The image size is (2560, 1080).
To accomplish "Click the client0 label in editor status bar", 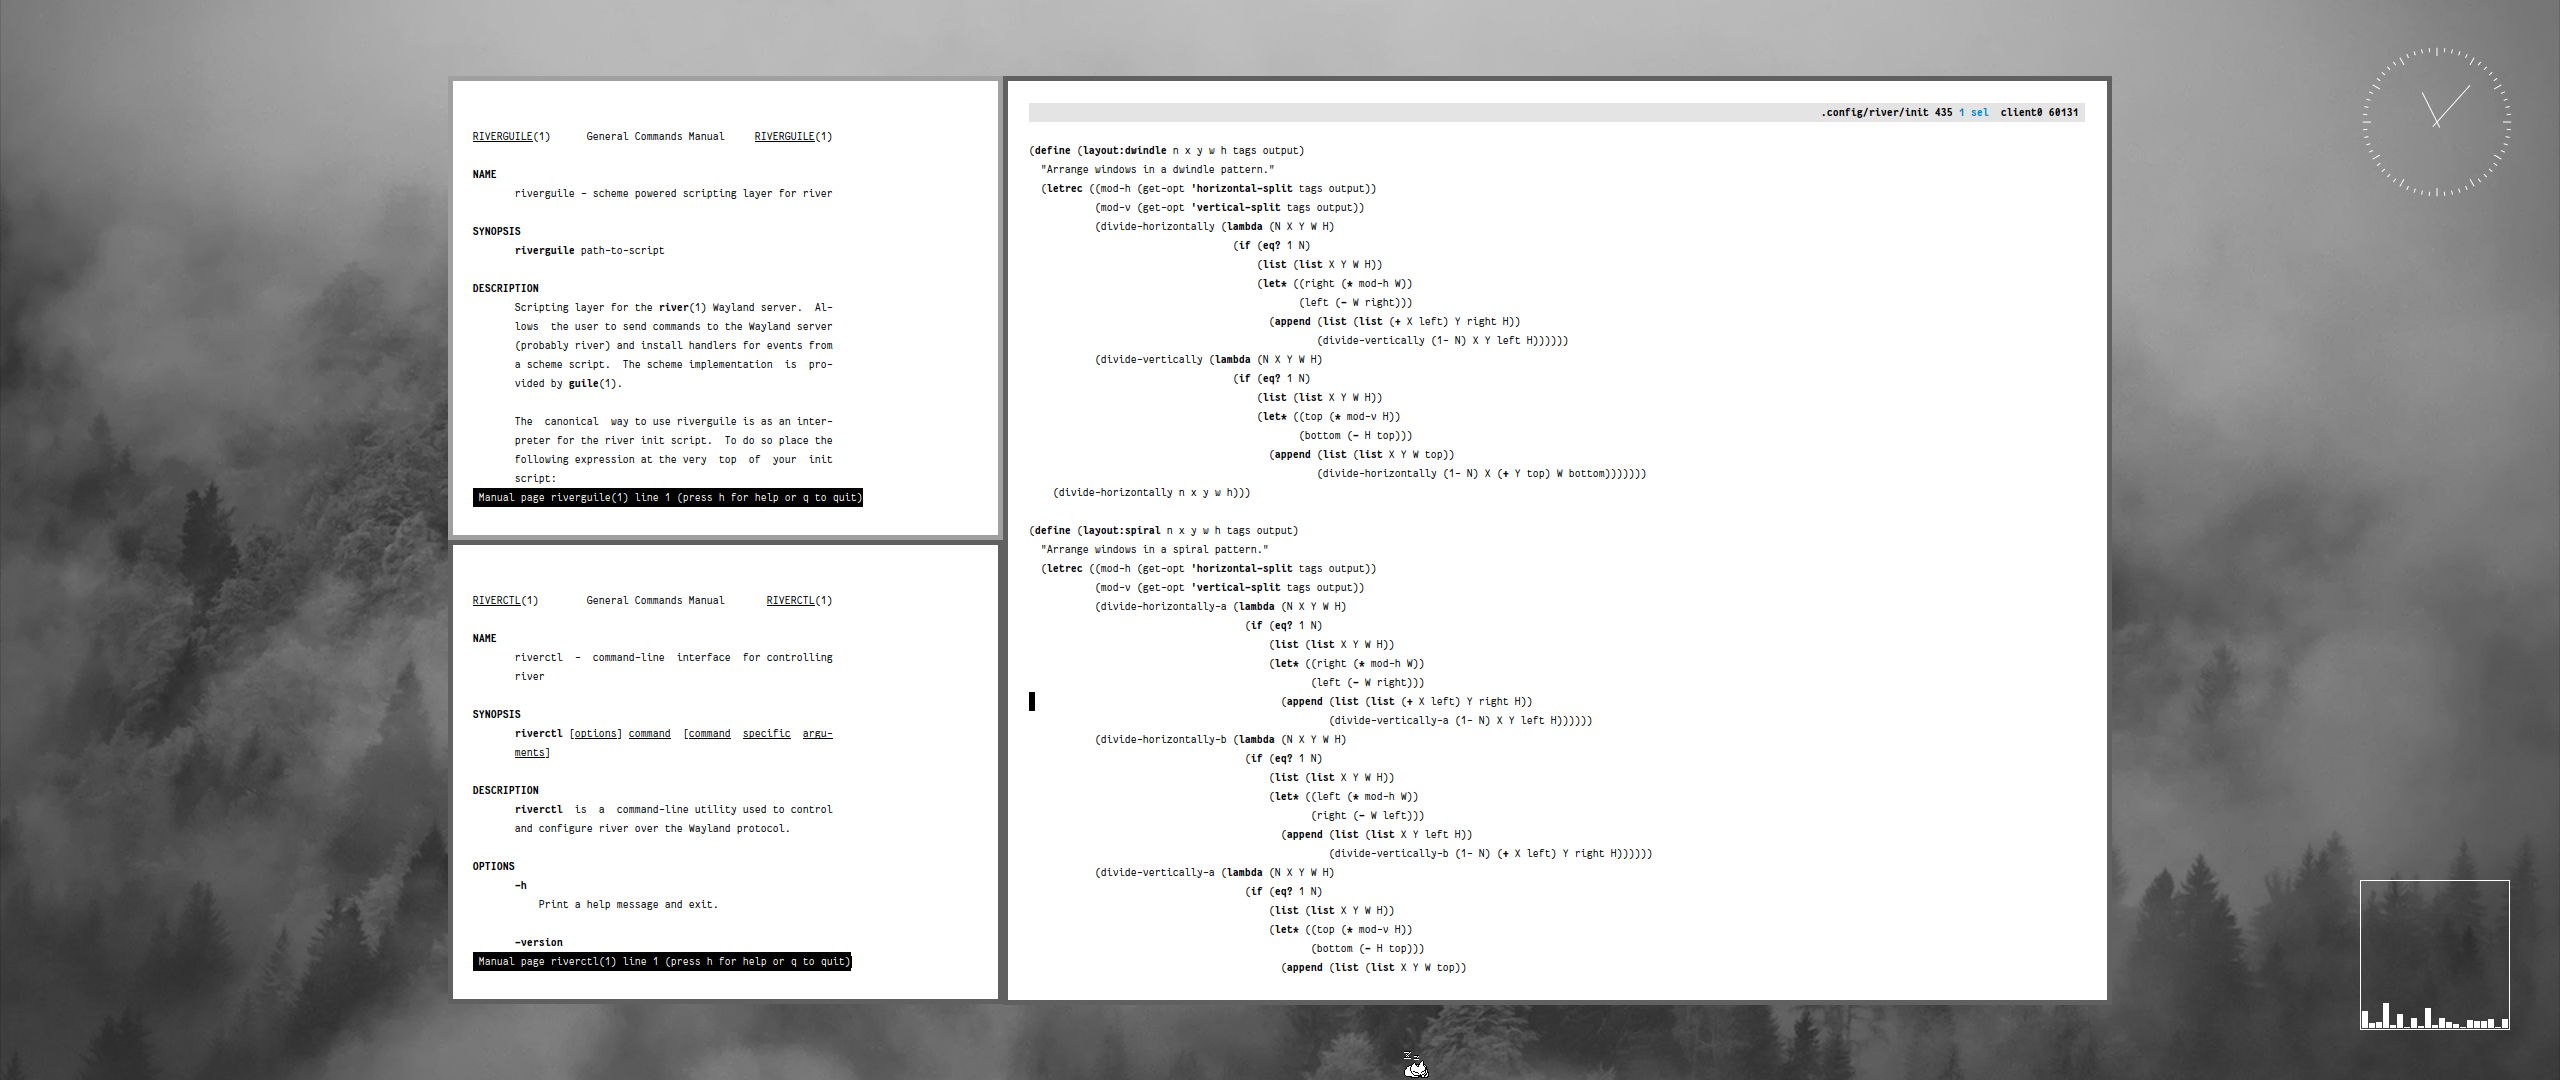I will point(2020,113).
